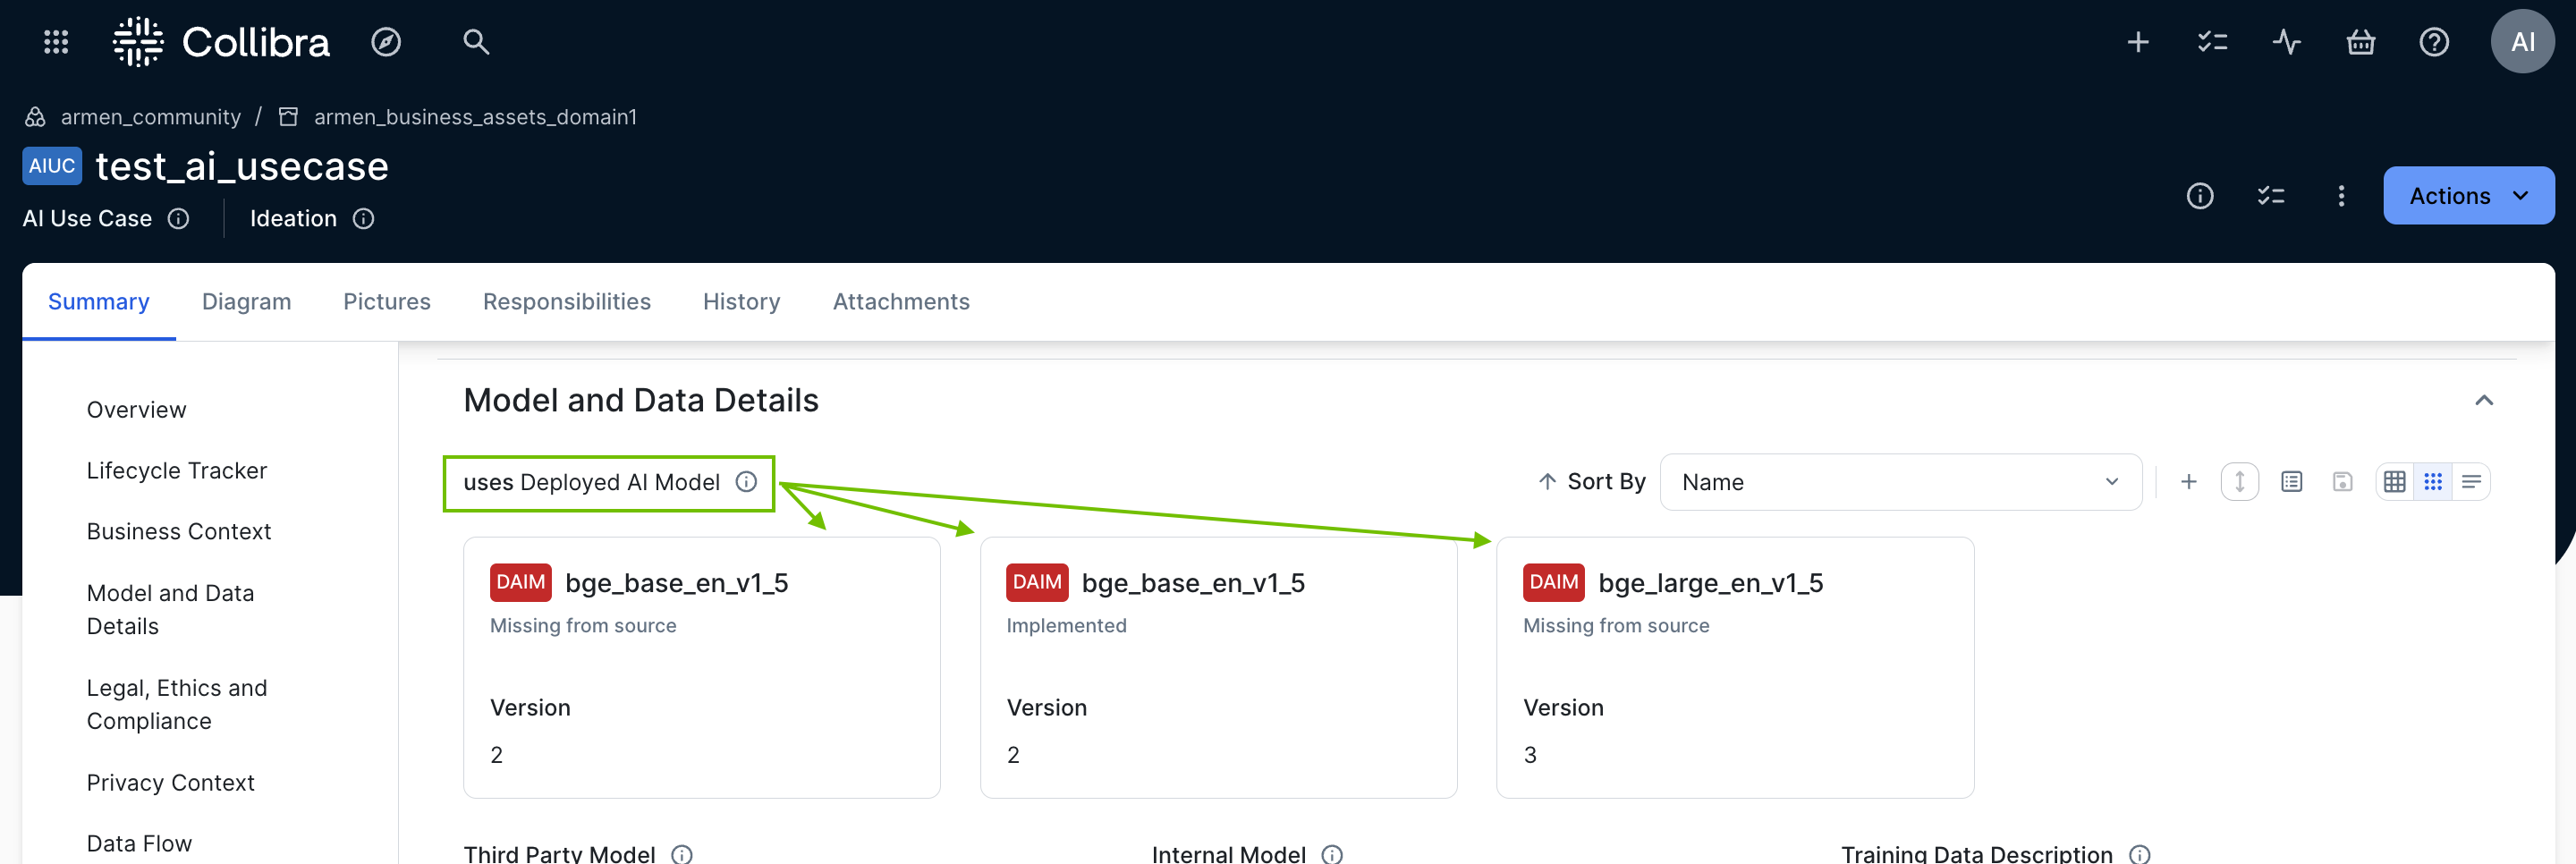The image size is (2576, 864).
Task: Open the Sort By Name dropdown
Action: point(1900,482)
